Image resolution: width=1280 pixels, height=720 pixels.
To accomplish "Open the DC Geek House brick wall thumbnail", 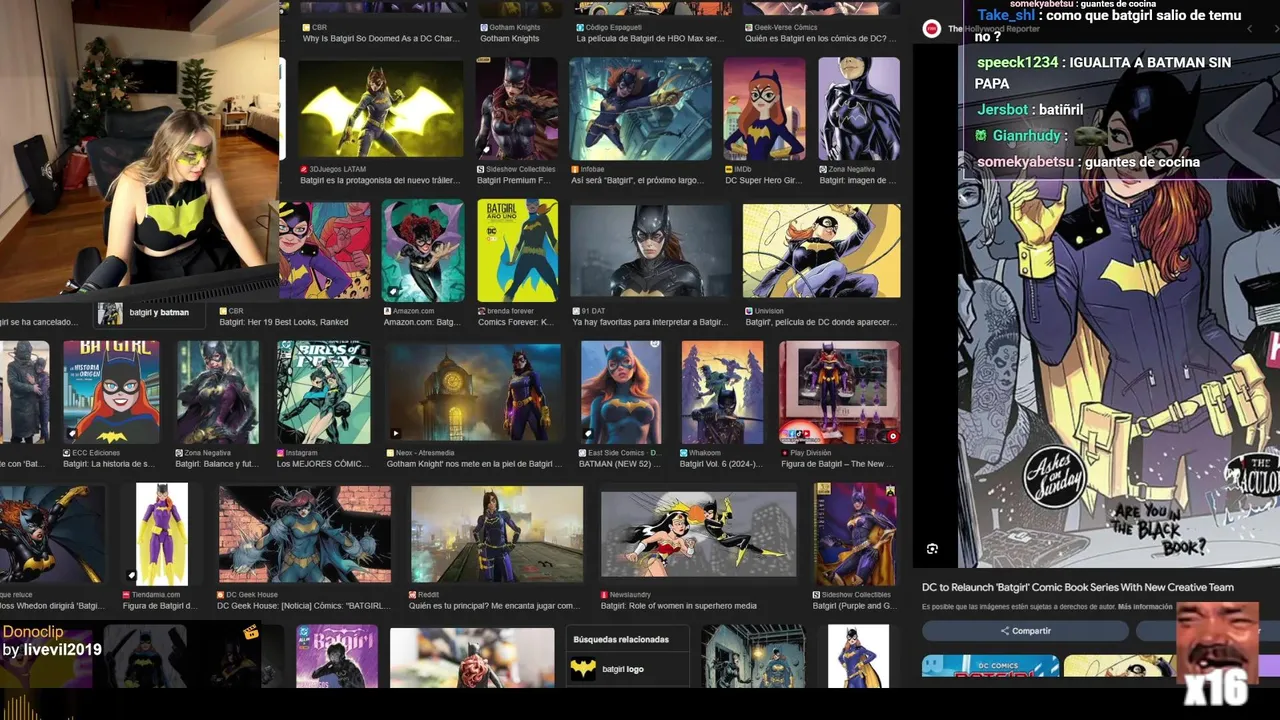I will [305, 534].
